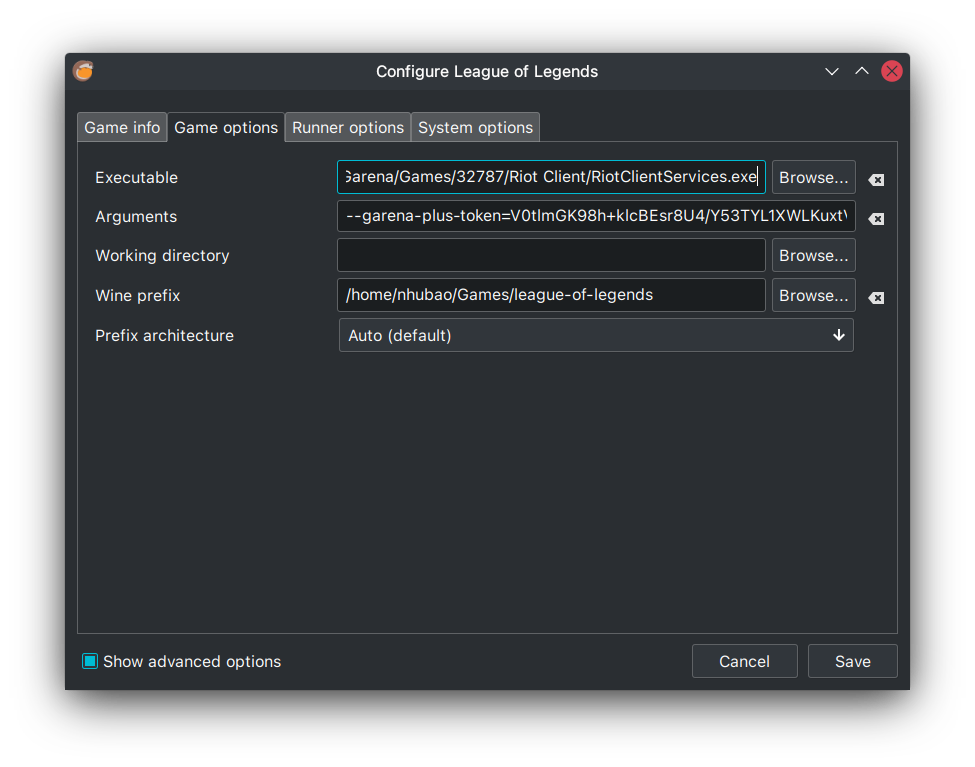Cancel the configuration changes
The image size is (975, 767).
(x=744, y=661)
